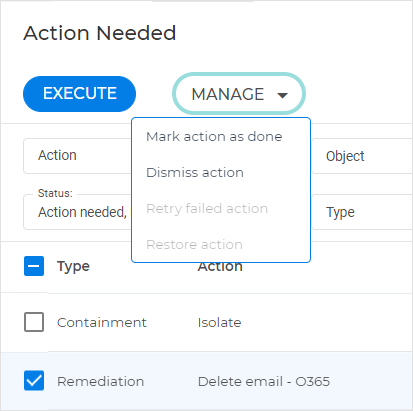
Task: Click the Action Needed heading
Action: [100, 33]
